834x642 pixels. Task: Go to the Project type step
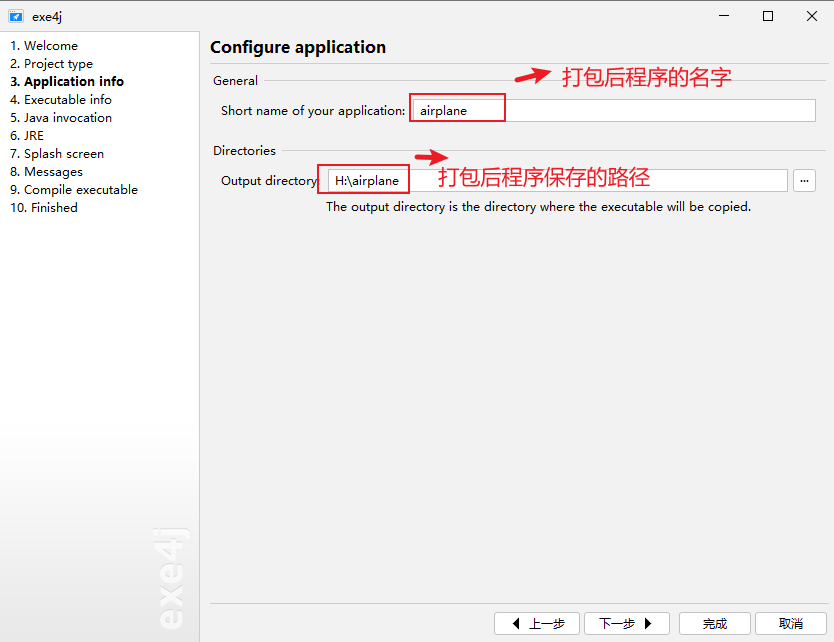point(51,64)
